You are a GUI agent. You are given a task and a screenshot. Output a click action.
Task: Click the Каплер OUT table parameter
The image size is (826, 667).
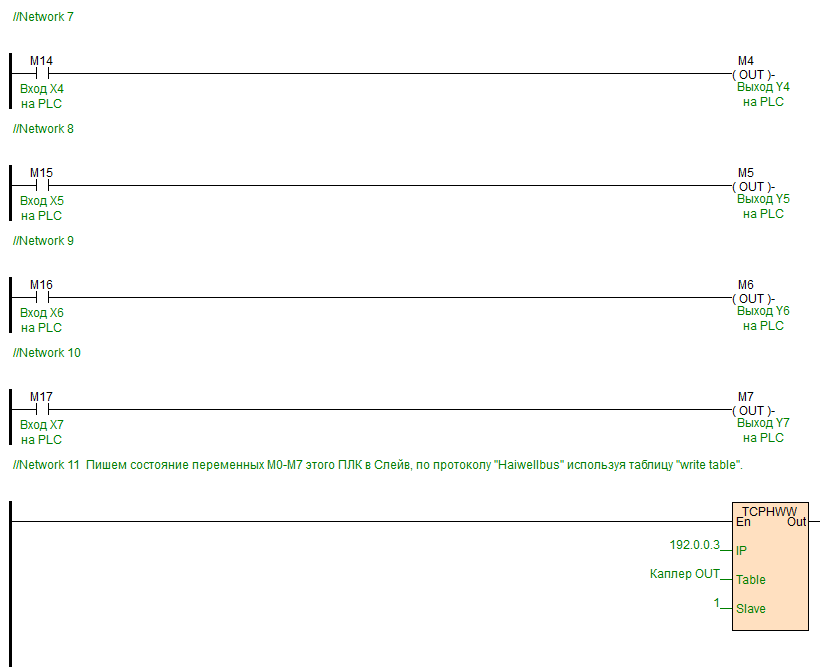coord(684,574)
